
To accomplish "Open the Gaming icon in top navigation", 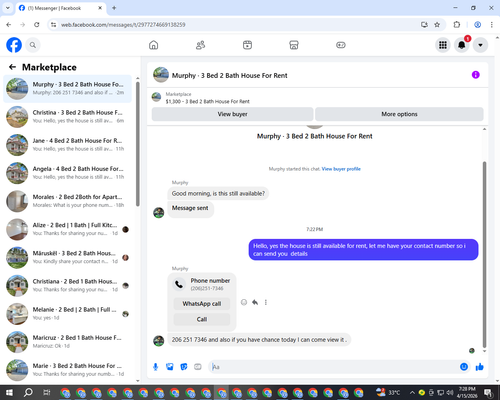I will 341,45.
